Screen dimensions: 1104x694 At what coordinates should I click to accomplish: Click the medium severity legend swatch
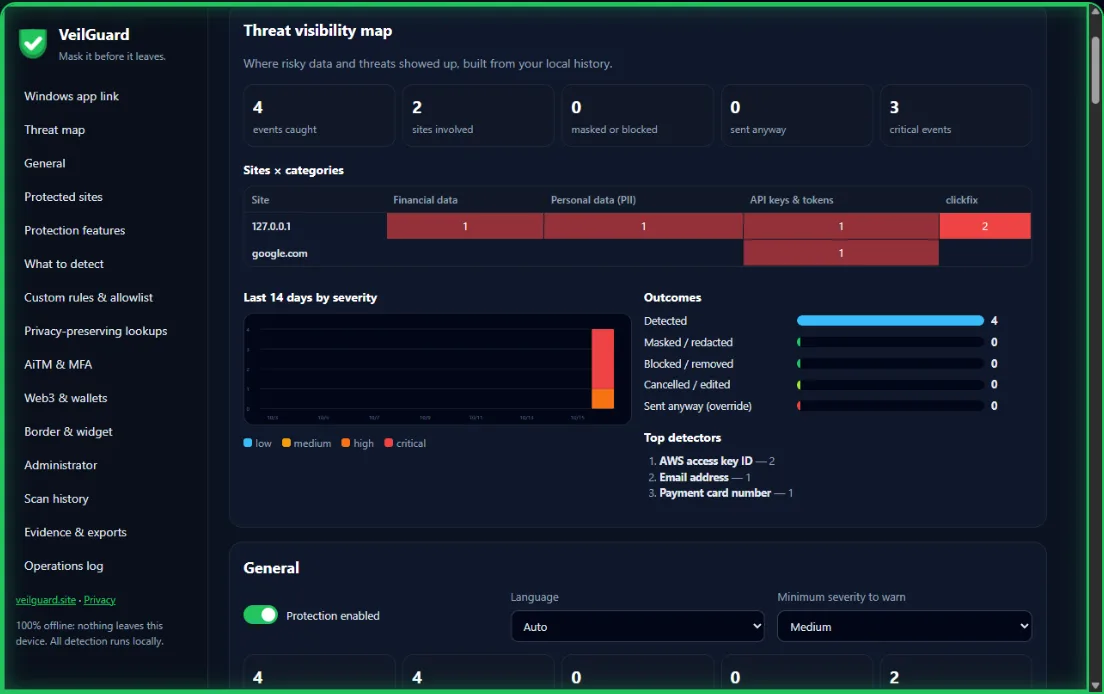tap(286, 443)
